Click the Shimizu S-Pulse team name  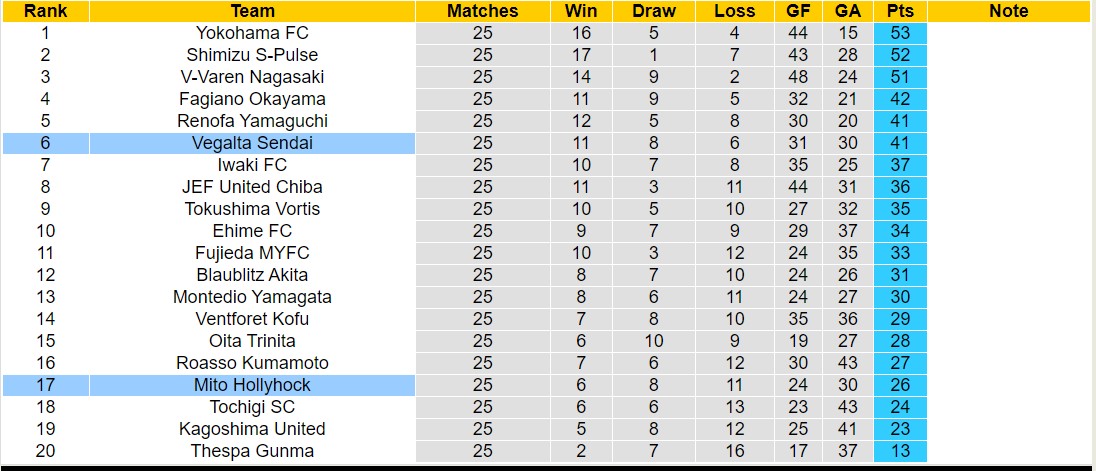pos(252,55)
